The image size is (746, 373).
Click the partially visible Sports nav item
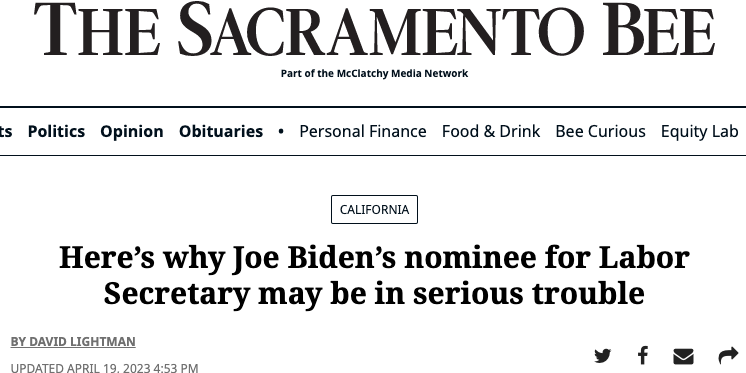tap(6, 131)
